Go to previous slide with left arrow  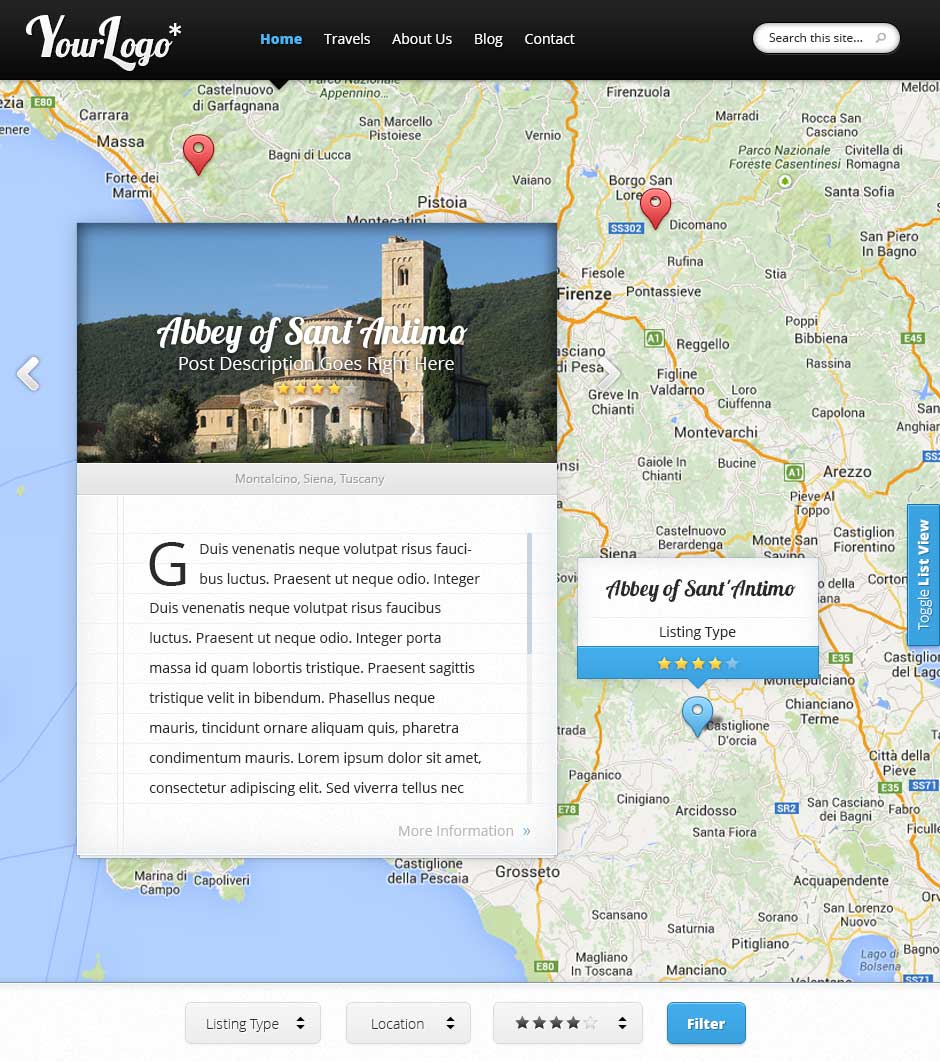[x=28, y=373]
